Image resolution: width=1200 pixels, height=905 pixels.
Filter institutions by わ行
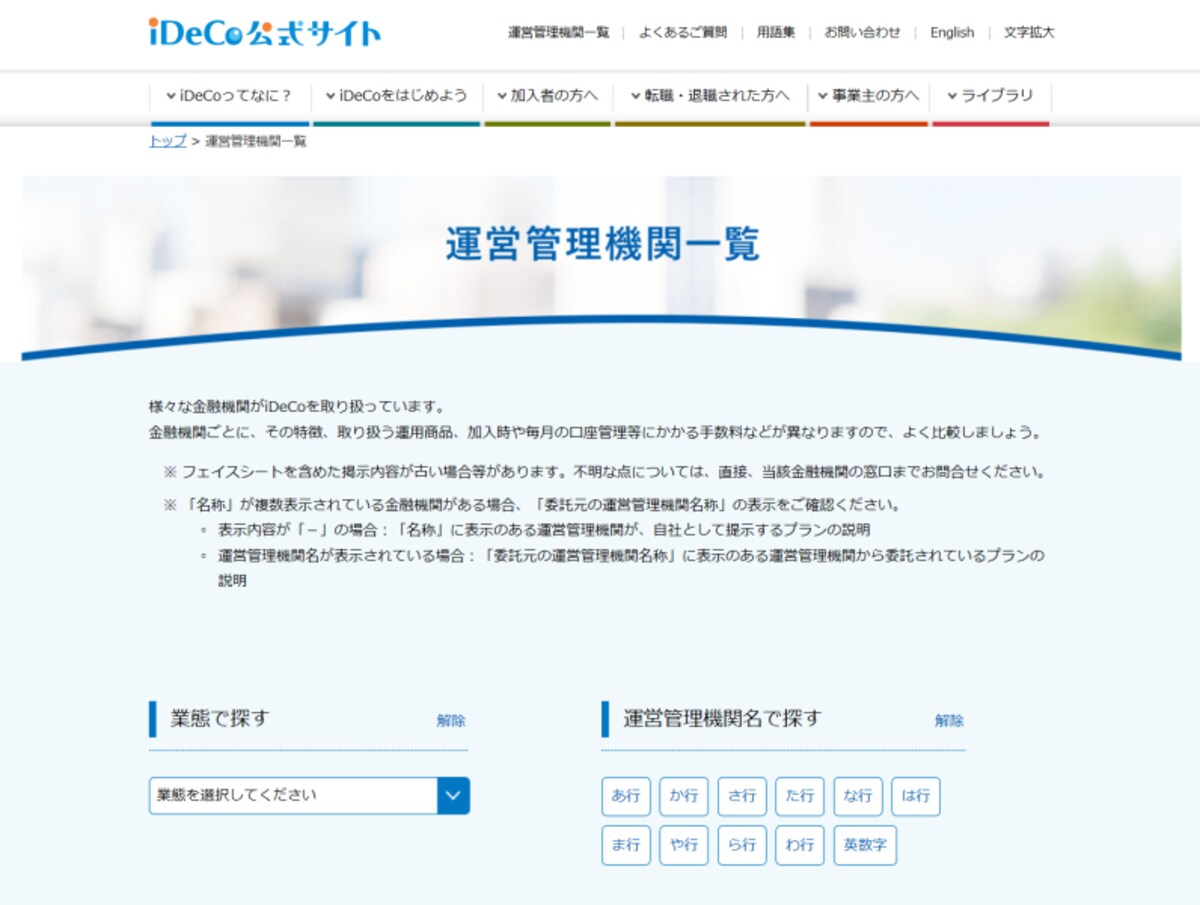click(800, 845)
